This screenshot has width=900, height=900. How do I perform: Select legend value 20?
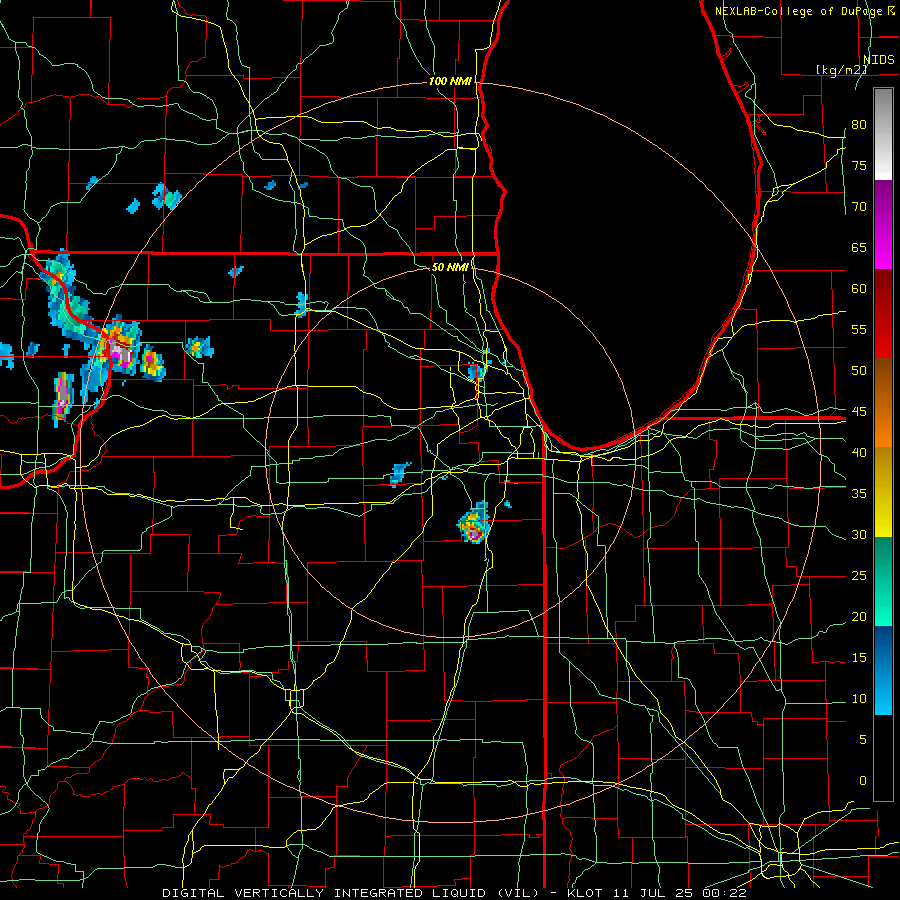[x=859, y=616]
